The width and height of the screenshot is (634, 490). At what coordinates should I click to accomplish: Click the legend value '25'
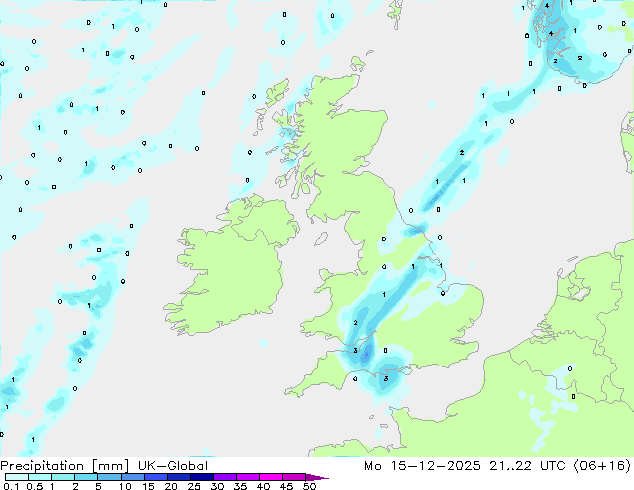coord(194,486)
